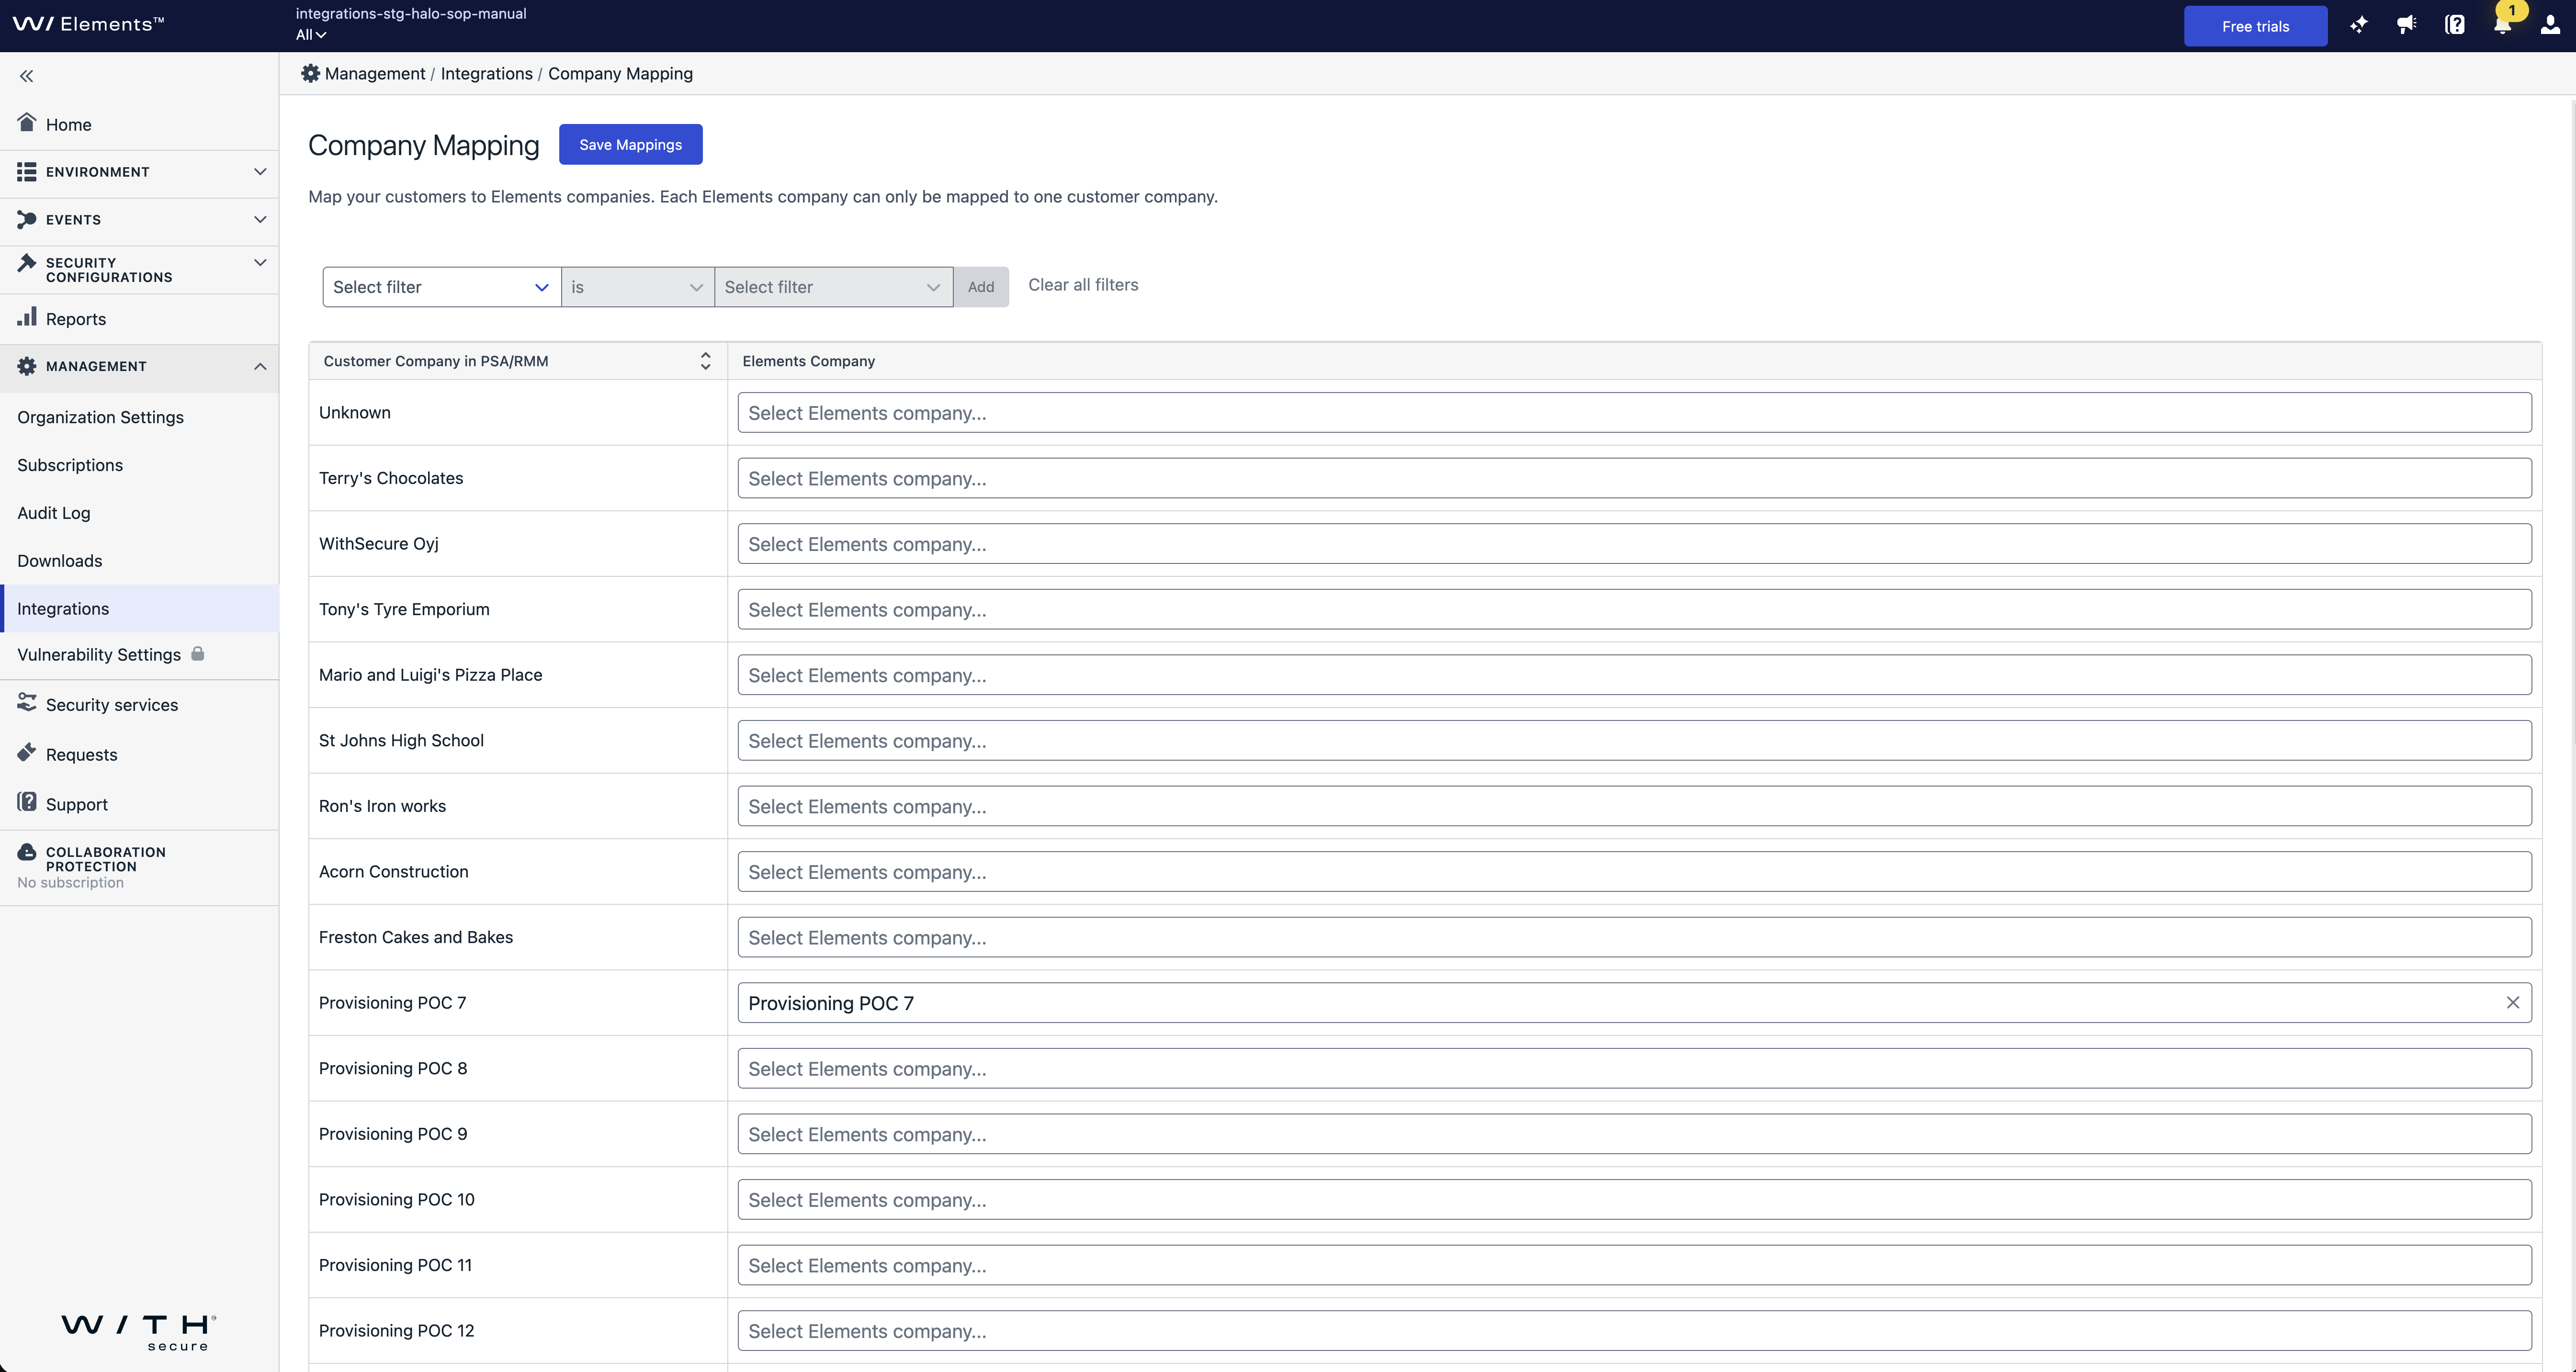
Task: Open the Elements company selector for Tony's Tyre Emporium
Action: pyautogui.click(x=1634, y=609)
